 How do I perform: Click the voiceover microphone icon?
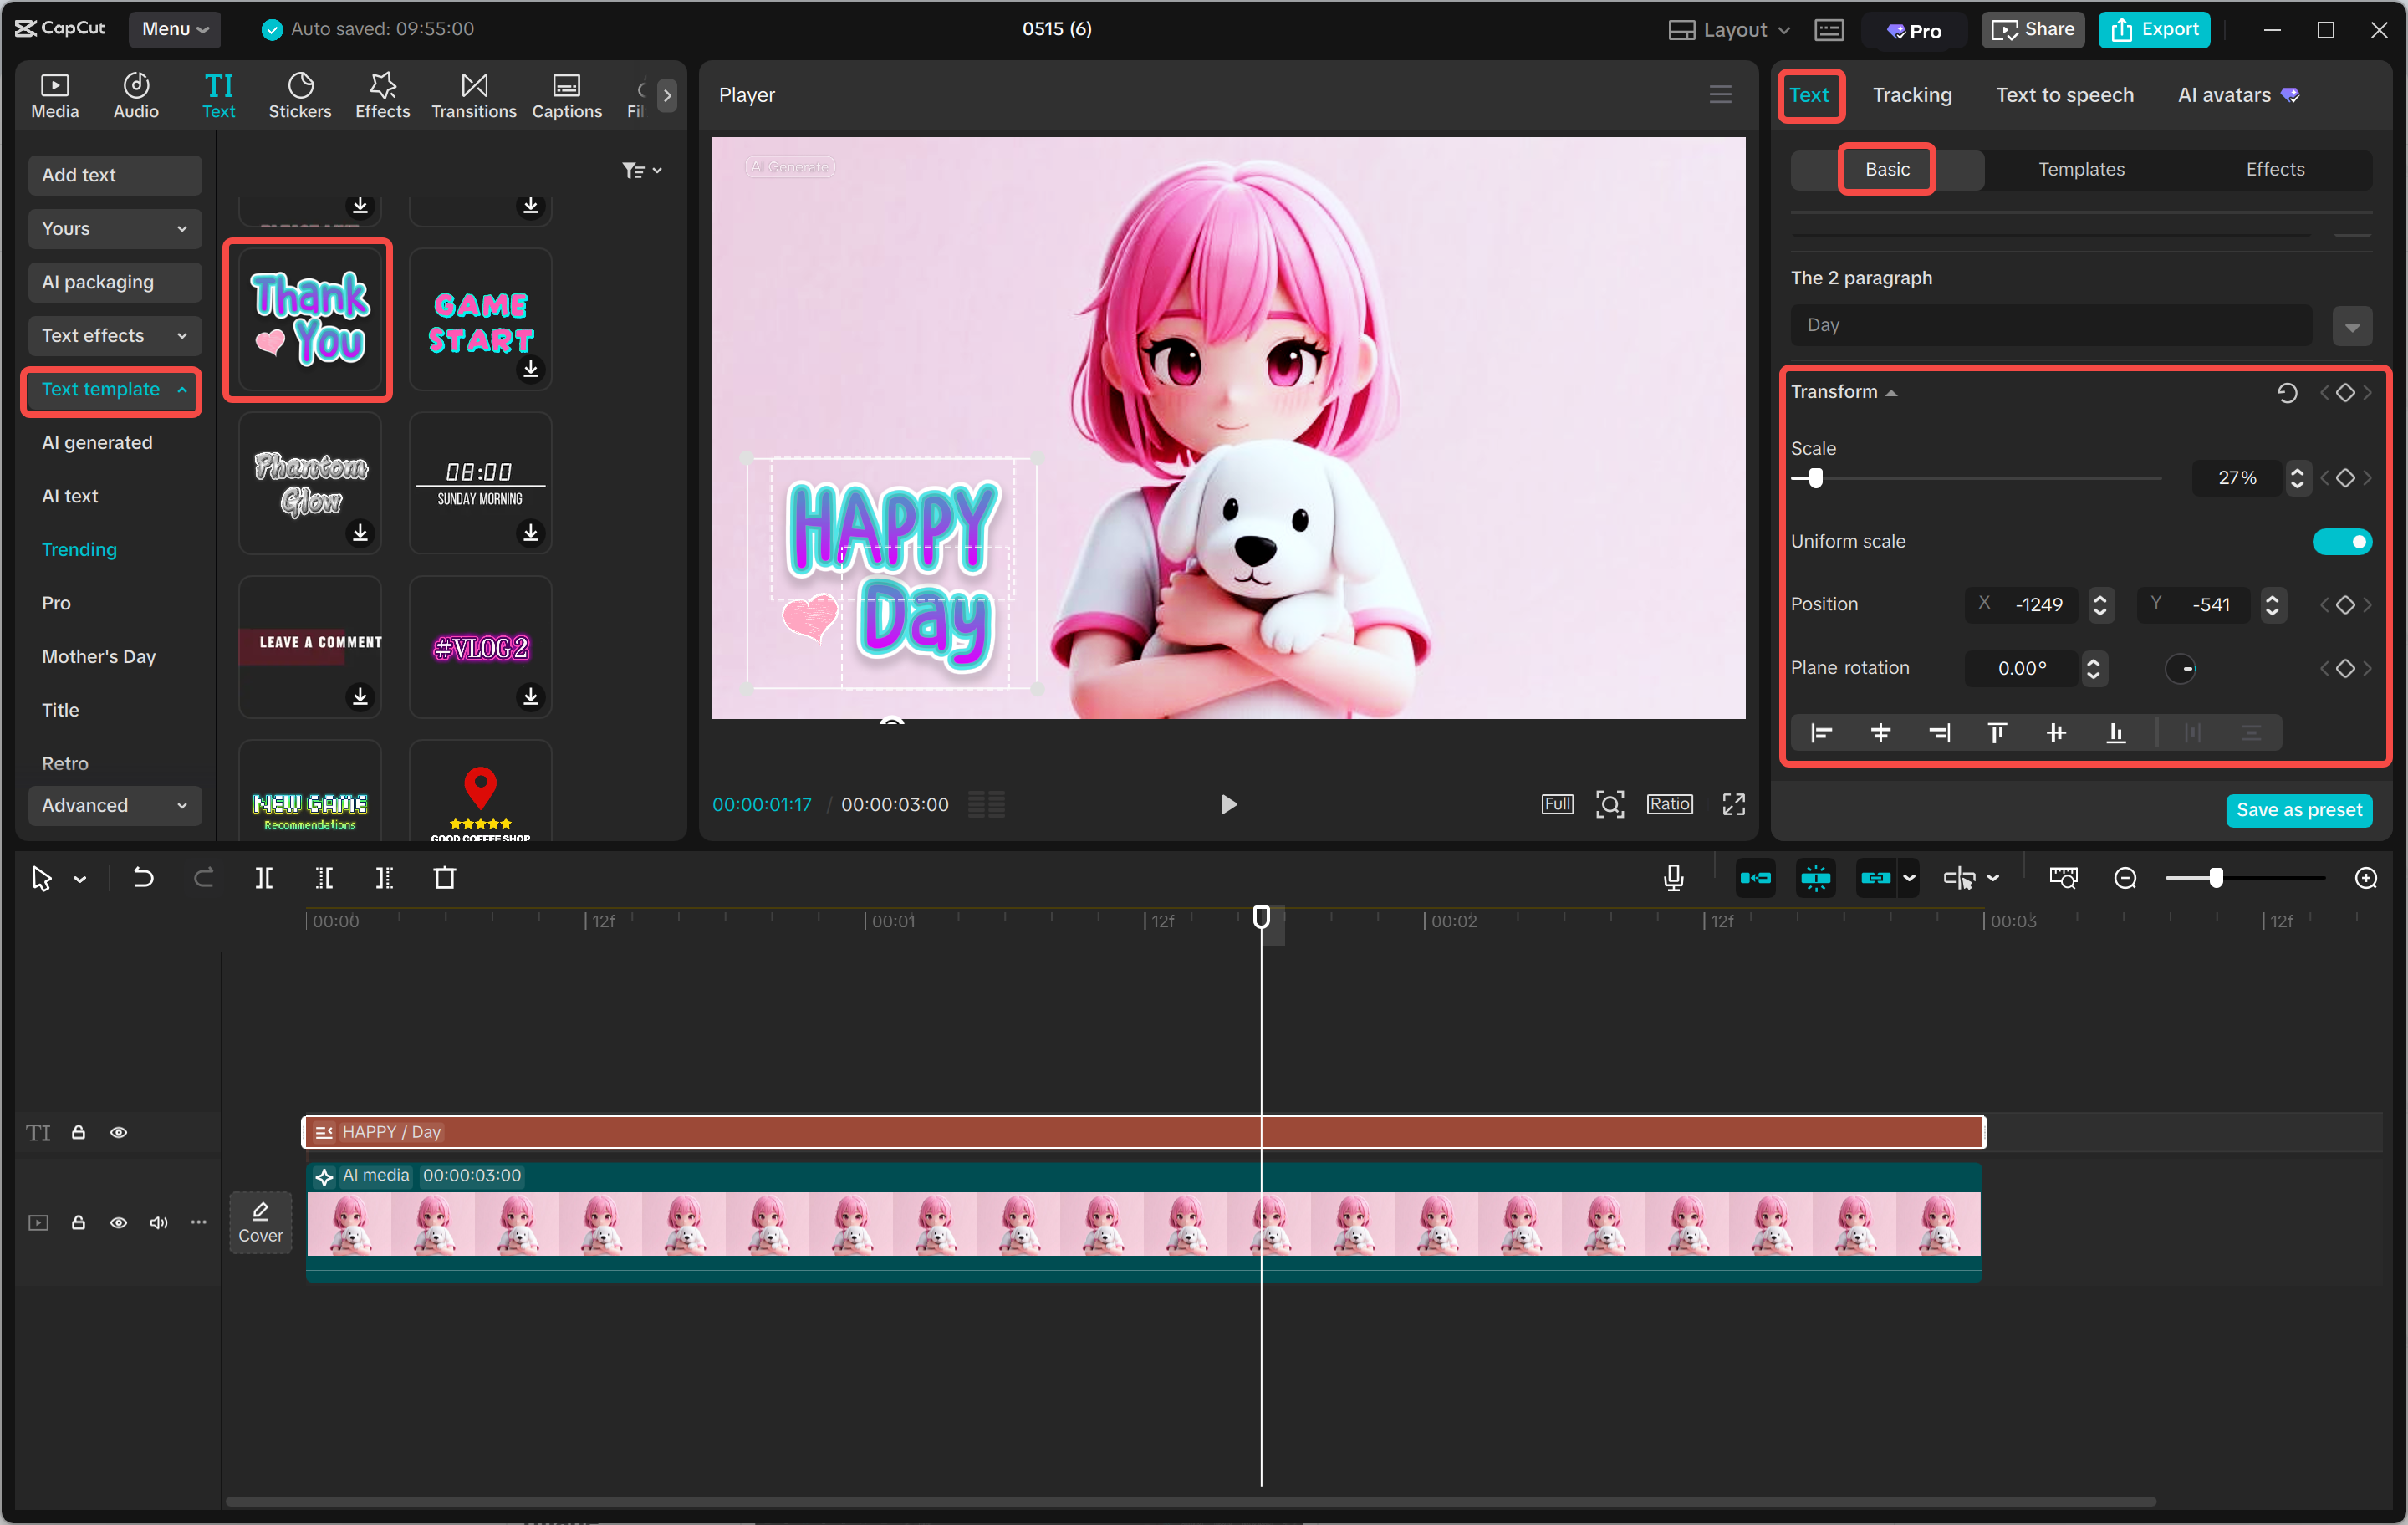1672,878
